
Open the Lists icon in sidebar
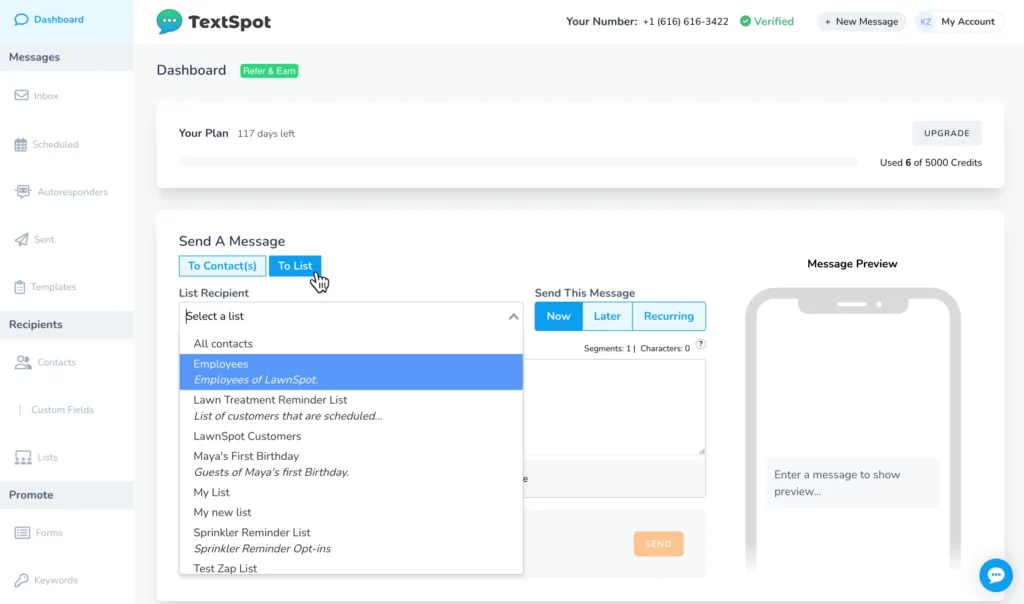click(23, 457)
